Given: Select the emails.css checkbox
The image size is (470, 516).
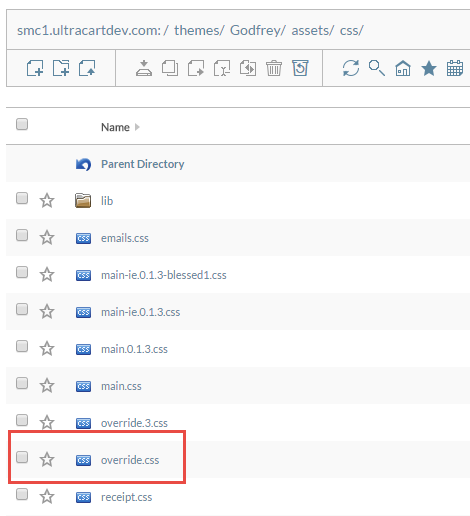Looking at the screenshot, I should (x=22, y=235).
